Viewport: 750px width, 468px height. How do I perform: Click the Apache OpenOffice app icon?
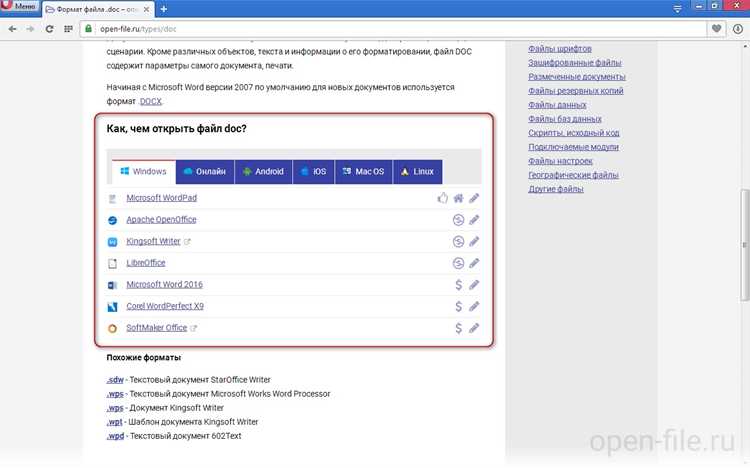point(112,220)
